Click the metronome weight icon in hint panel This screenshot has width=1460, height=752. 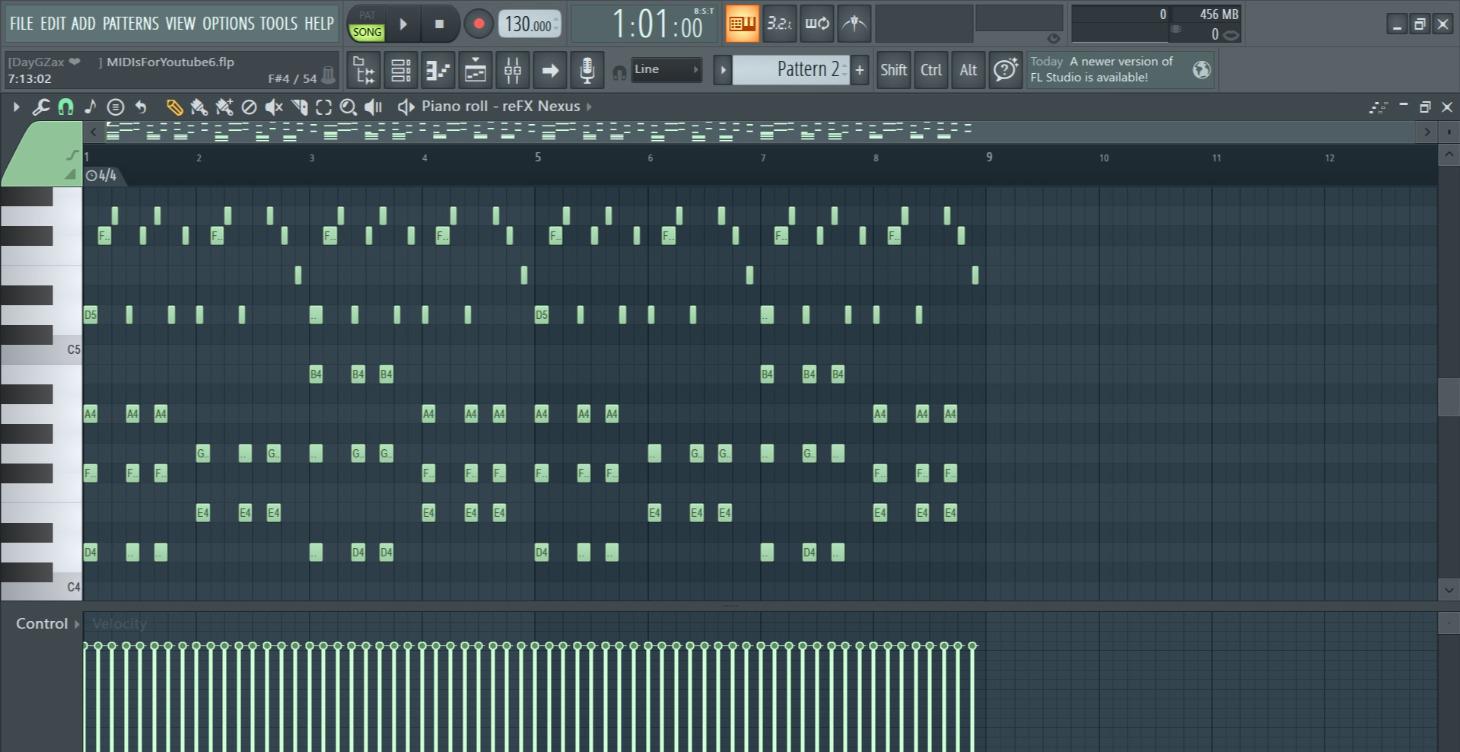pos(328,76)
